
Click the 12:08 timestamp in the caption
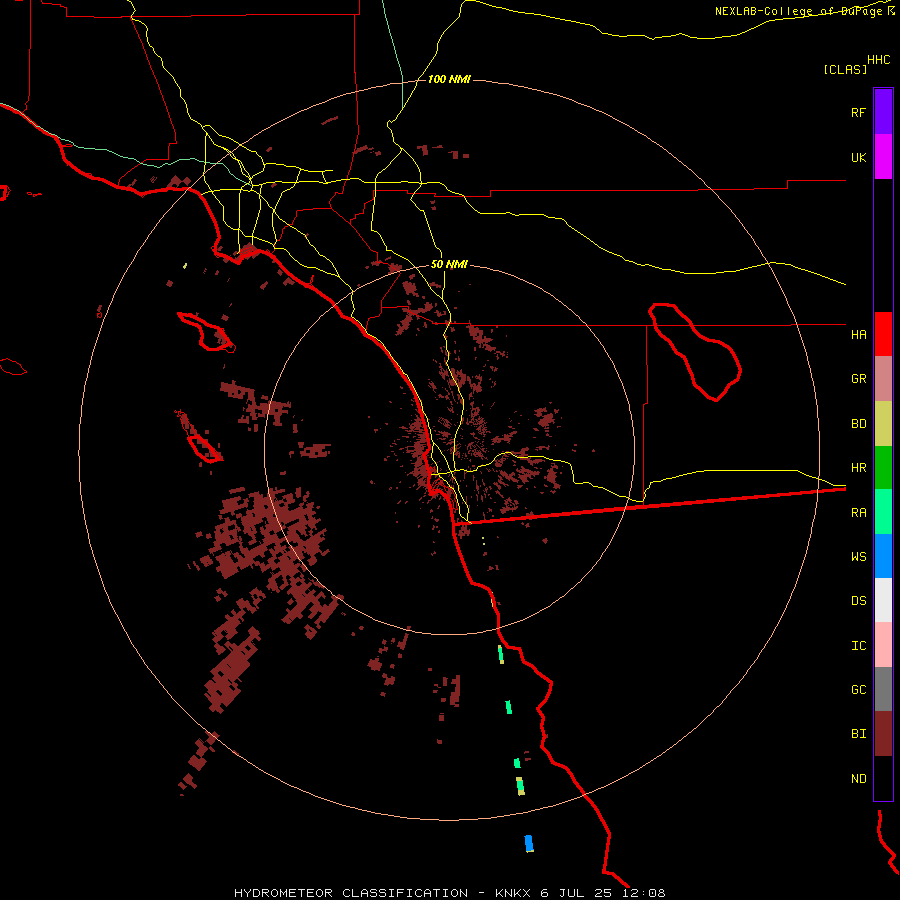tap(645, 893)
